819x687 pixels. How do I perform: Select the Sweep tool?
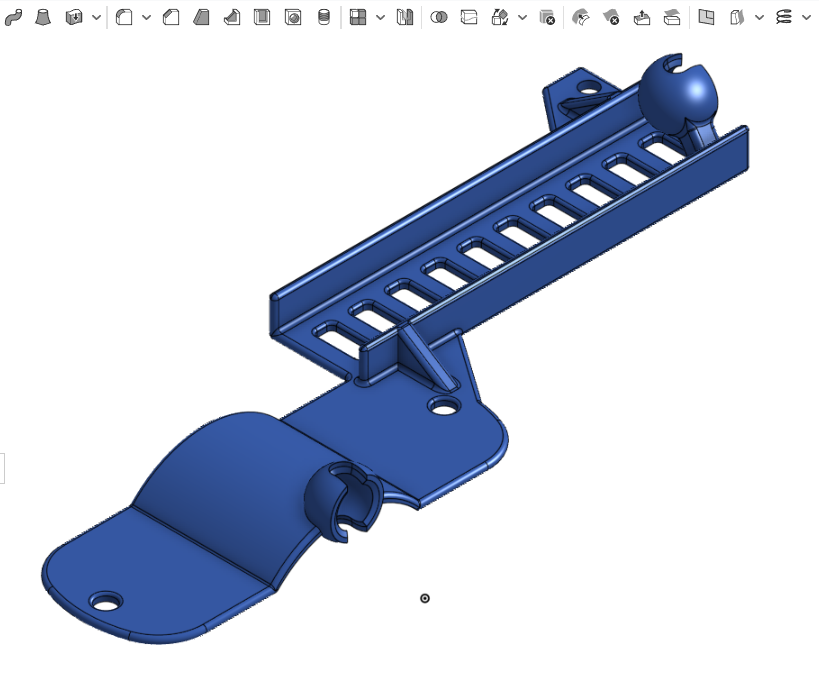click(13, 17)
